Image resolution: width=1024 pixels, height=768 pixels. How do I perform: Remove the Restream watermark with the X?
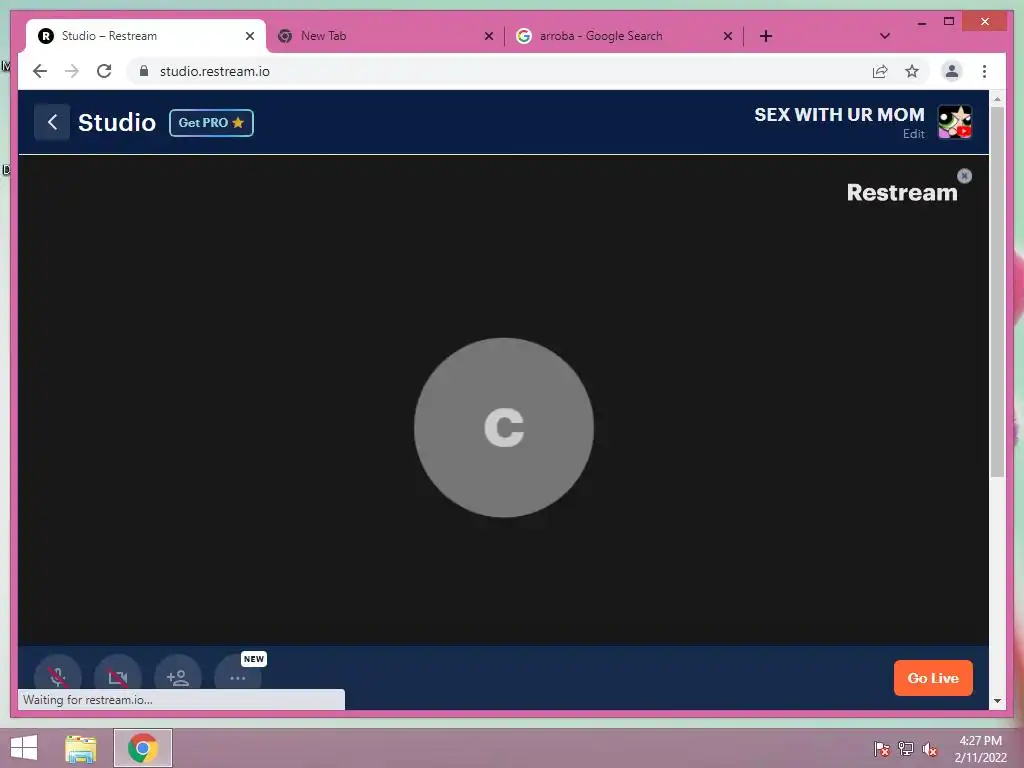(964, 176)
